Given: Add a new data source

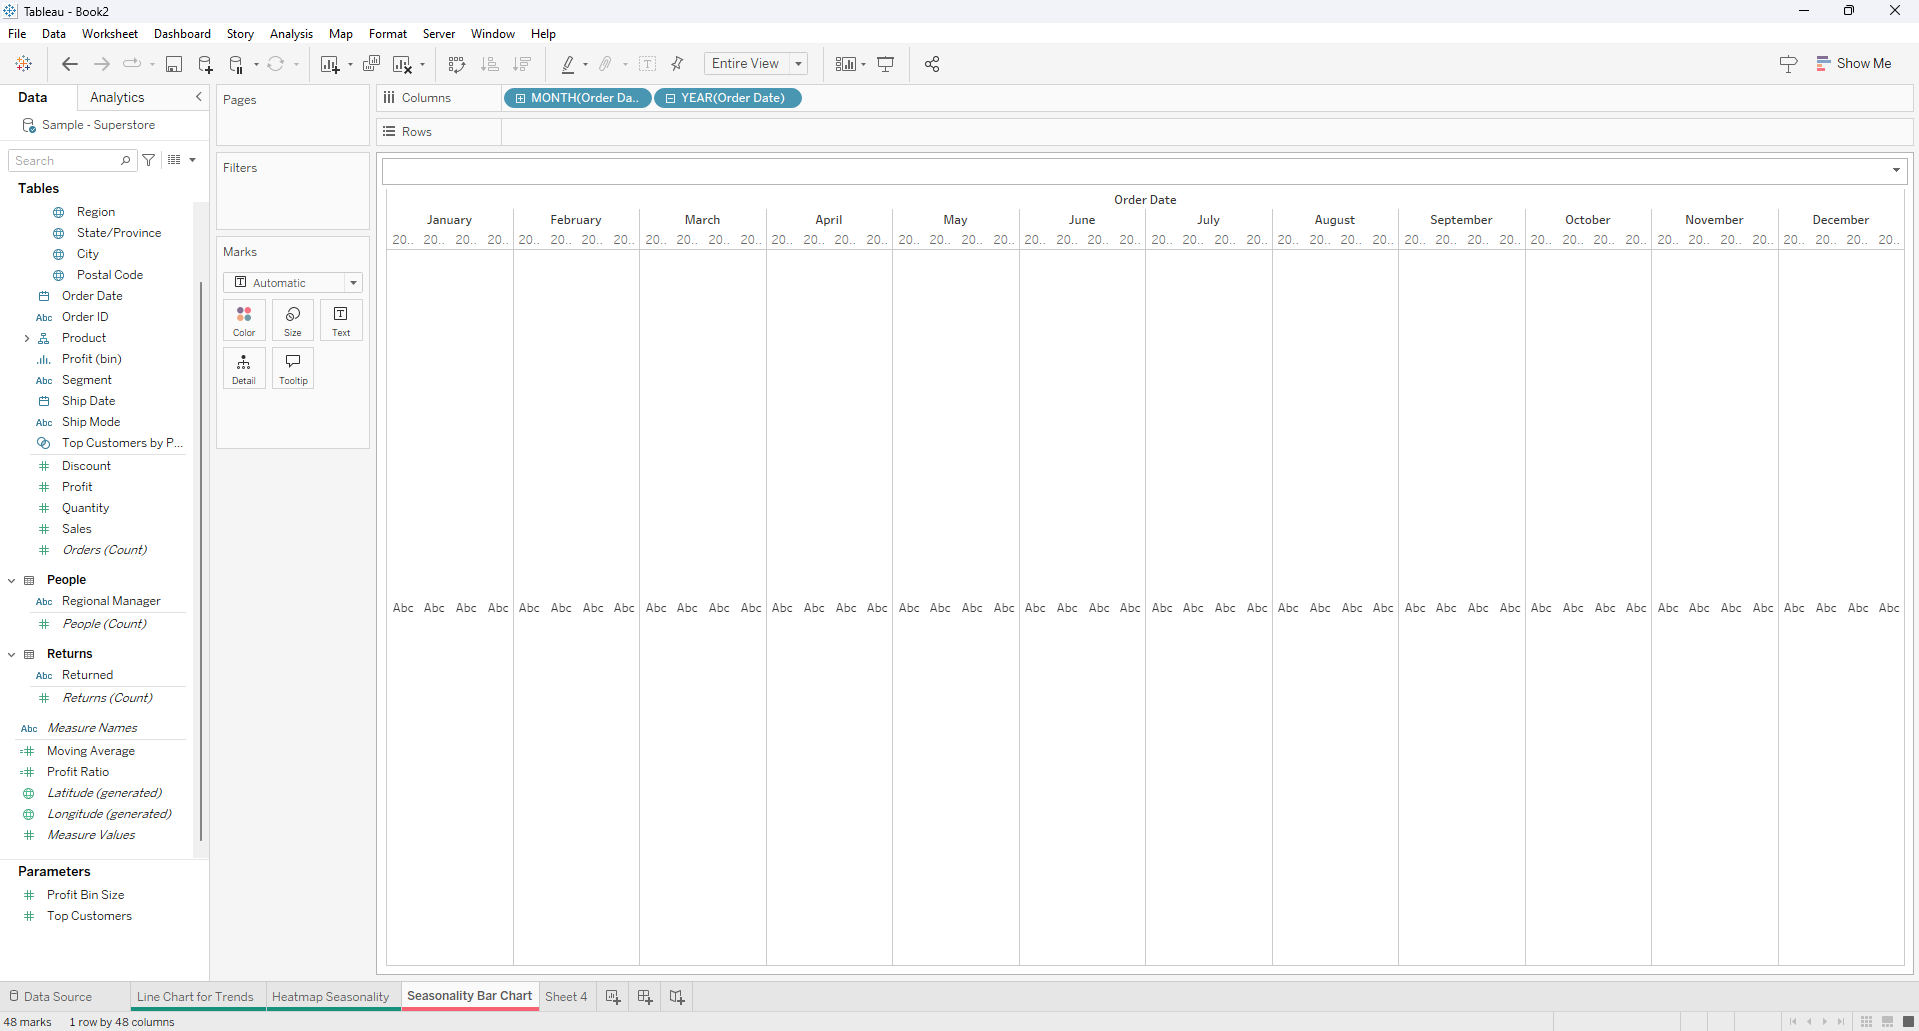Looking at the screenshot, I should (205, 64).
